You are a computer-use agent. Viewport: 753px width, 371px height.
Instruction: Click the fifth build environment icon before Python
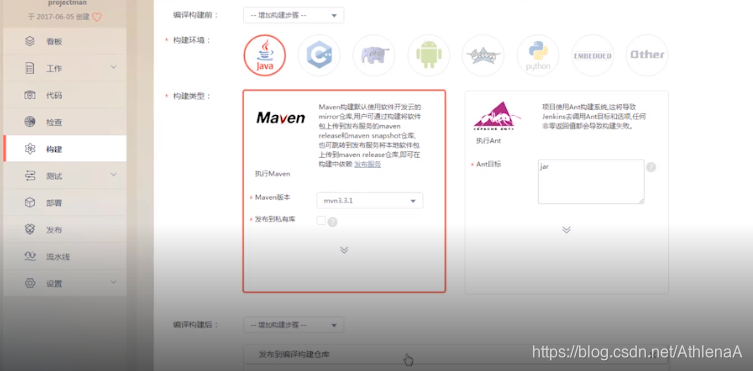483,55
